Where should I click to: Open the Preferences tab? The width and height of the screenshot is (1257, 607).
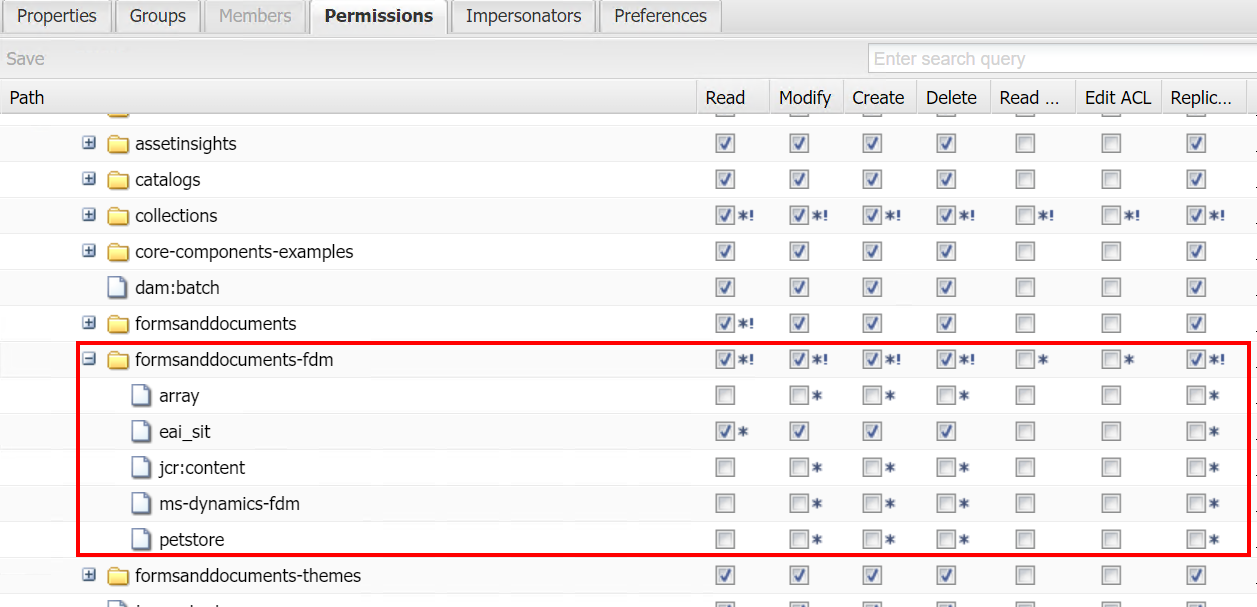click(659, 16)
